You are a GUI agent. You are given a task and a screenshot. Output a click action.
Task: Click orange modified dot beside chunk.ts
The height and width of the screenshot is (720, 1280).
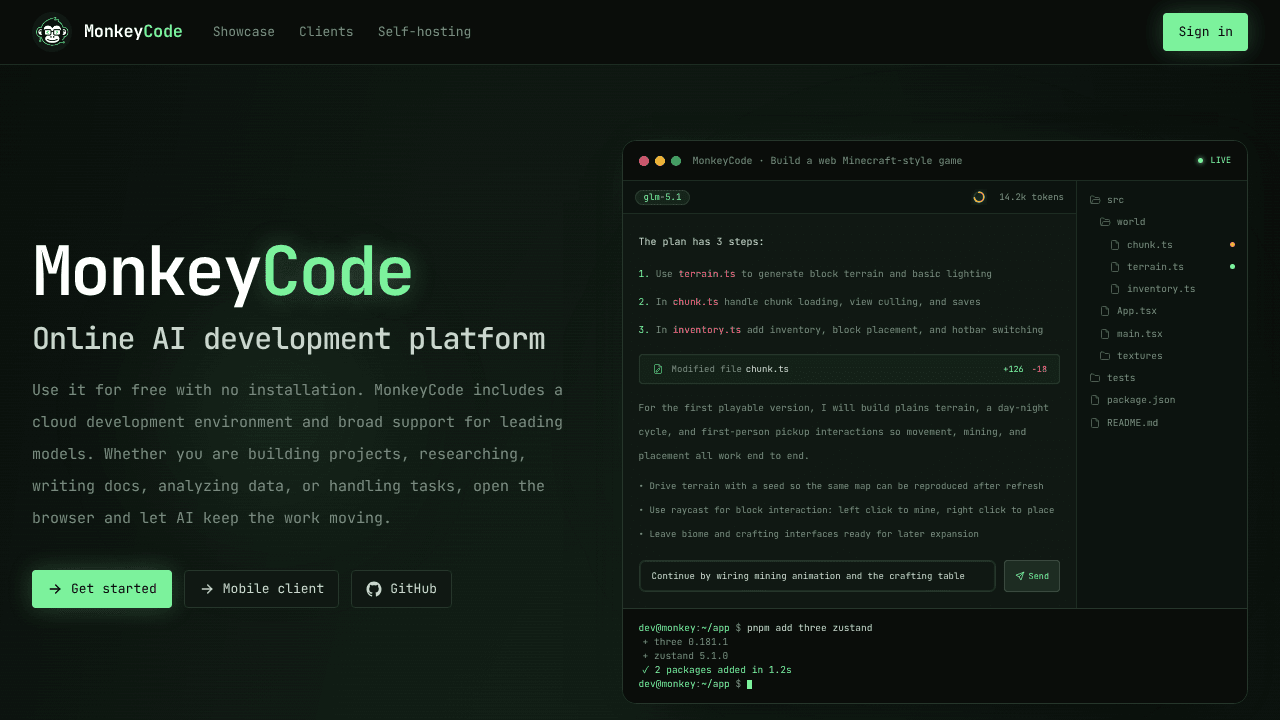click(x=1232, y=244)
